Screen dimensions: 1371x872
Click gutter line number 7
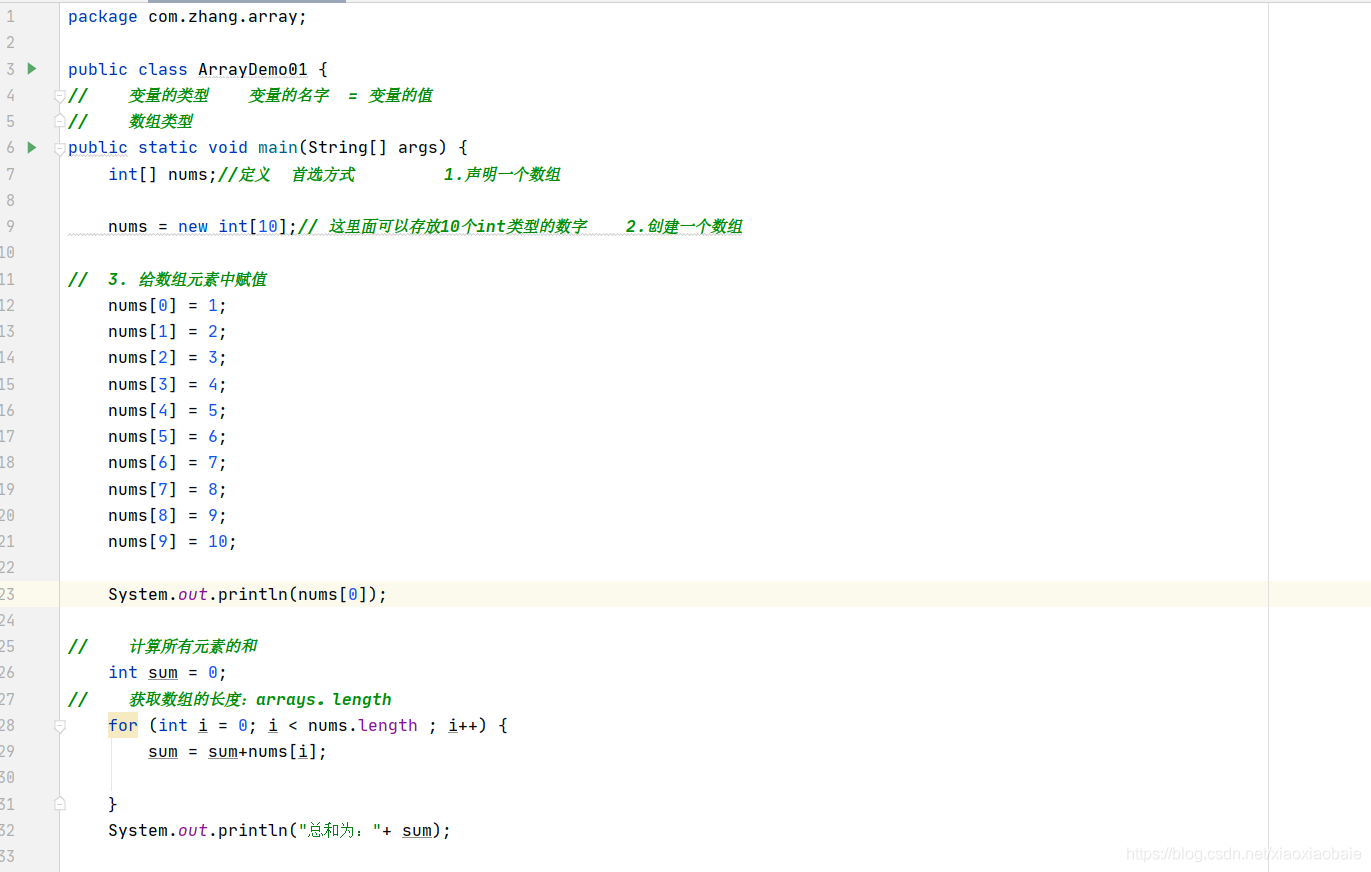coord(10,174)
